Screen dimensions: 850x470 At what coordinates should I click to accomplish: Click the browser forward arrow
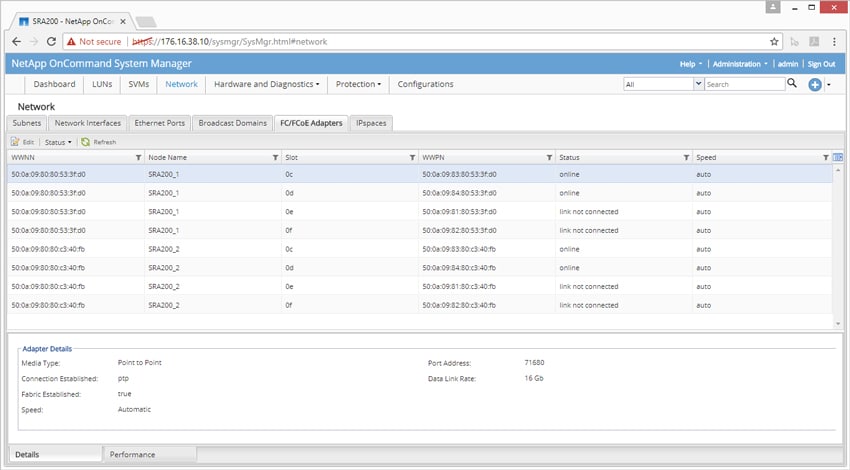34,42
